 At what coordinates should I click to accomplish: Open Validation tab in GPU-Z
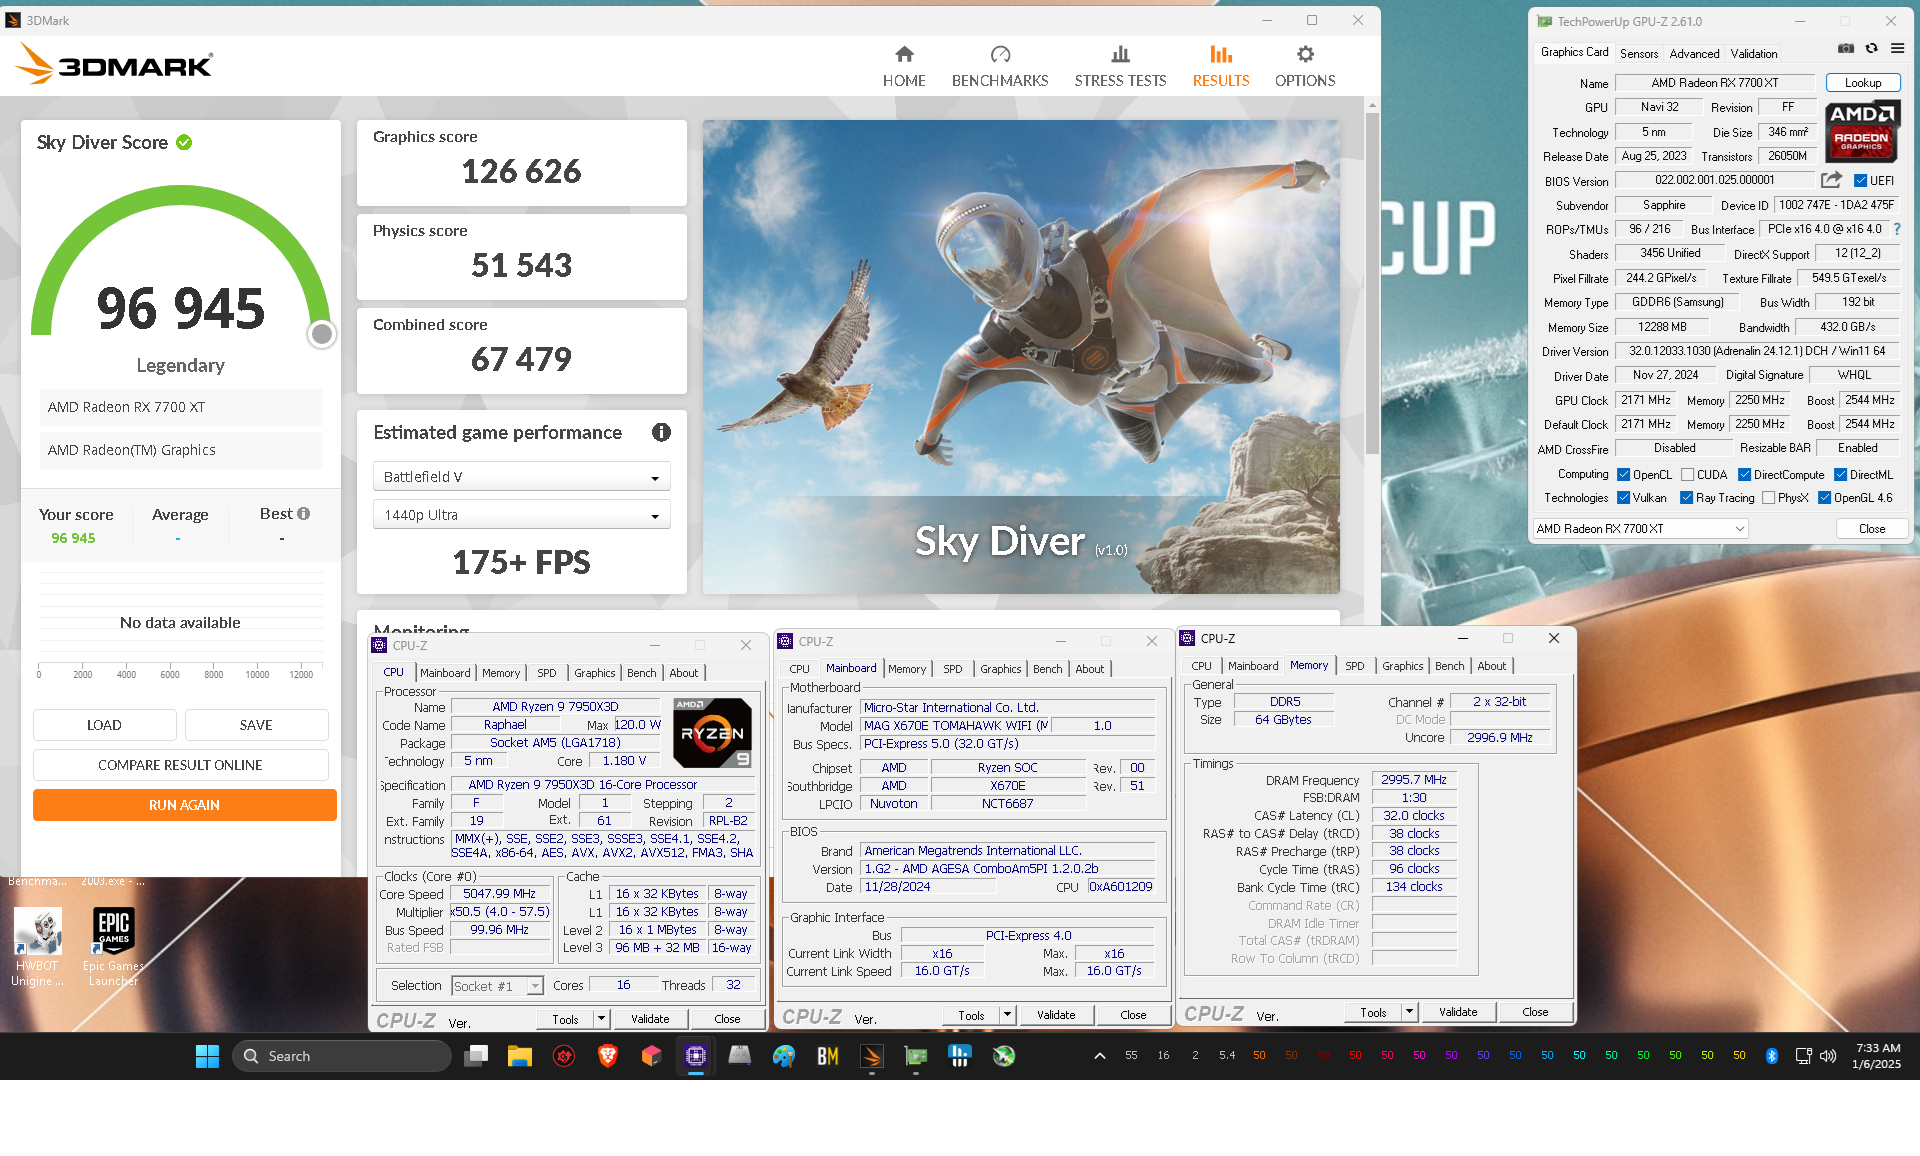pyautogui.click(x=1754, y=54)
